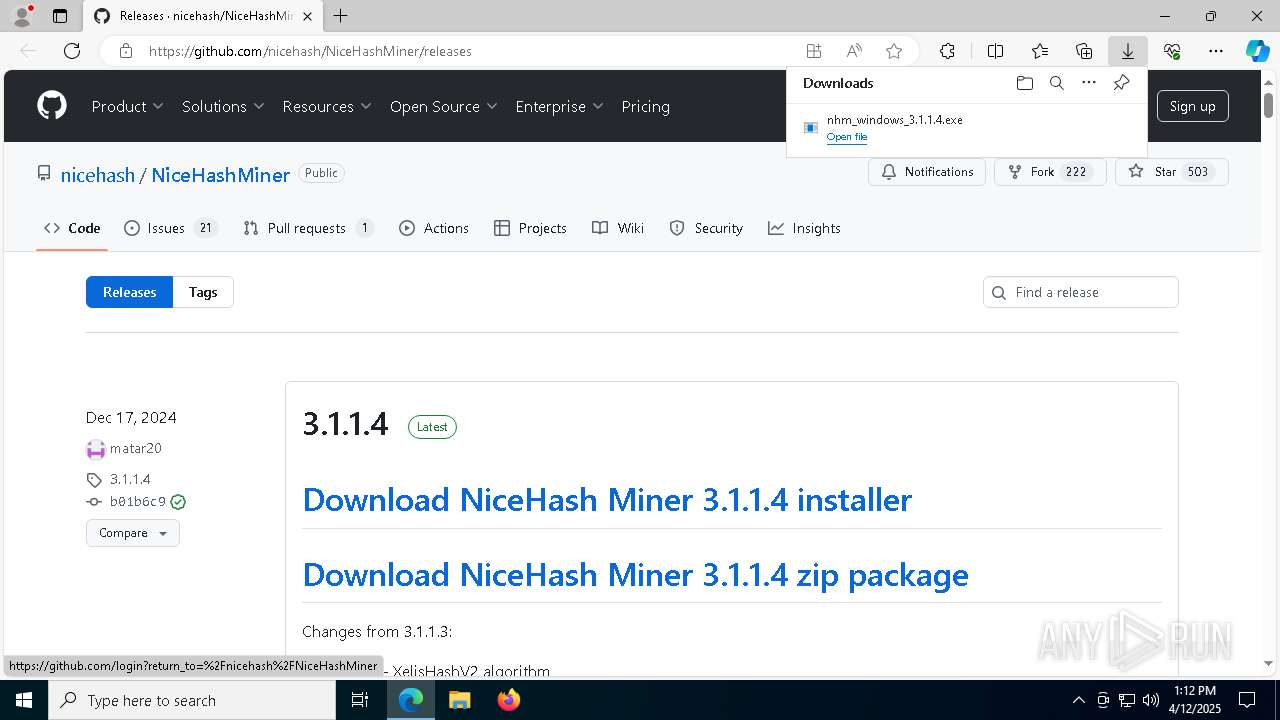Open Collections in Edge toolbar
This screenshot has height=720, width=1280.
coord(1084,51)
